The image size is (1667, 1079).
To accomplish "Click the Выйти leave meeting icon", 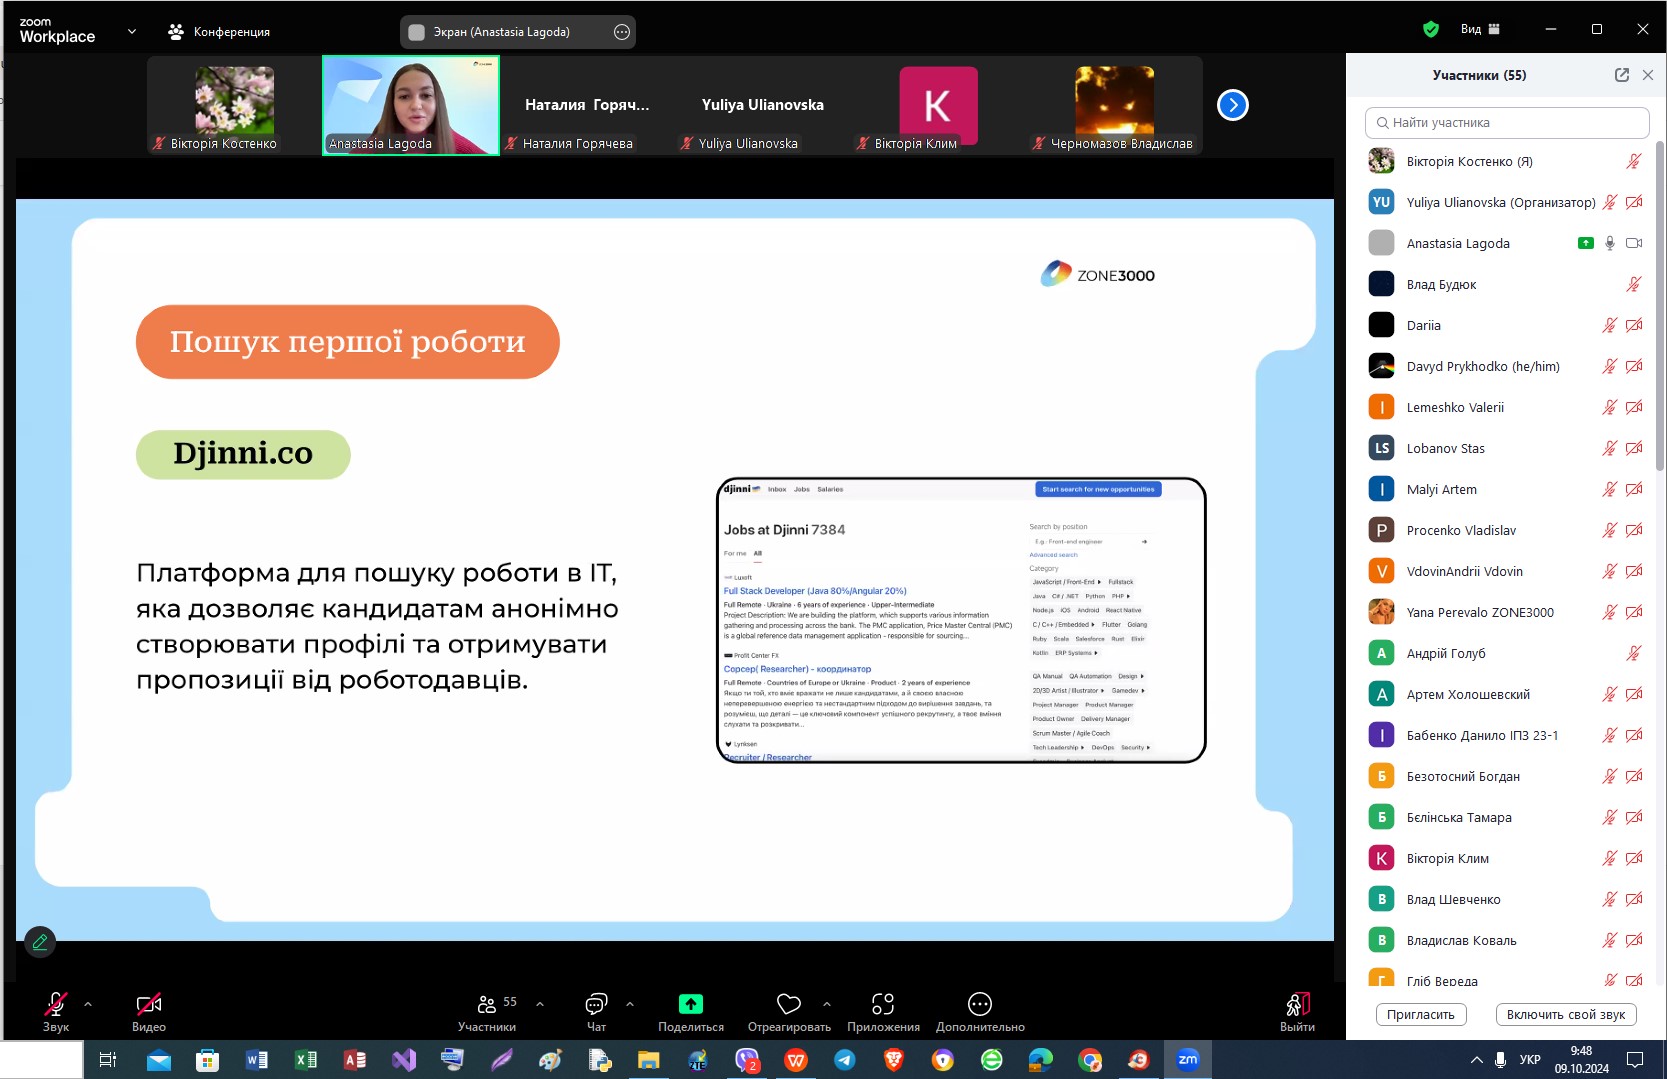I will point(1298,1004).
